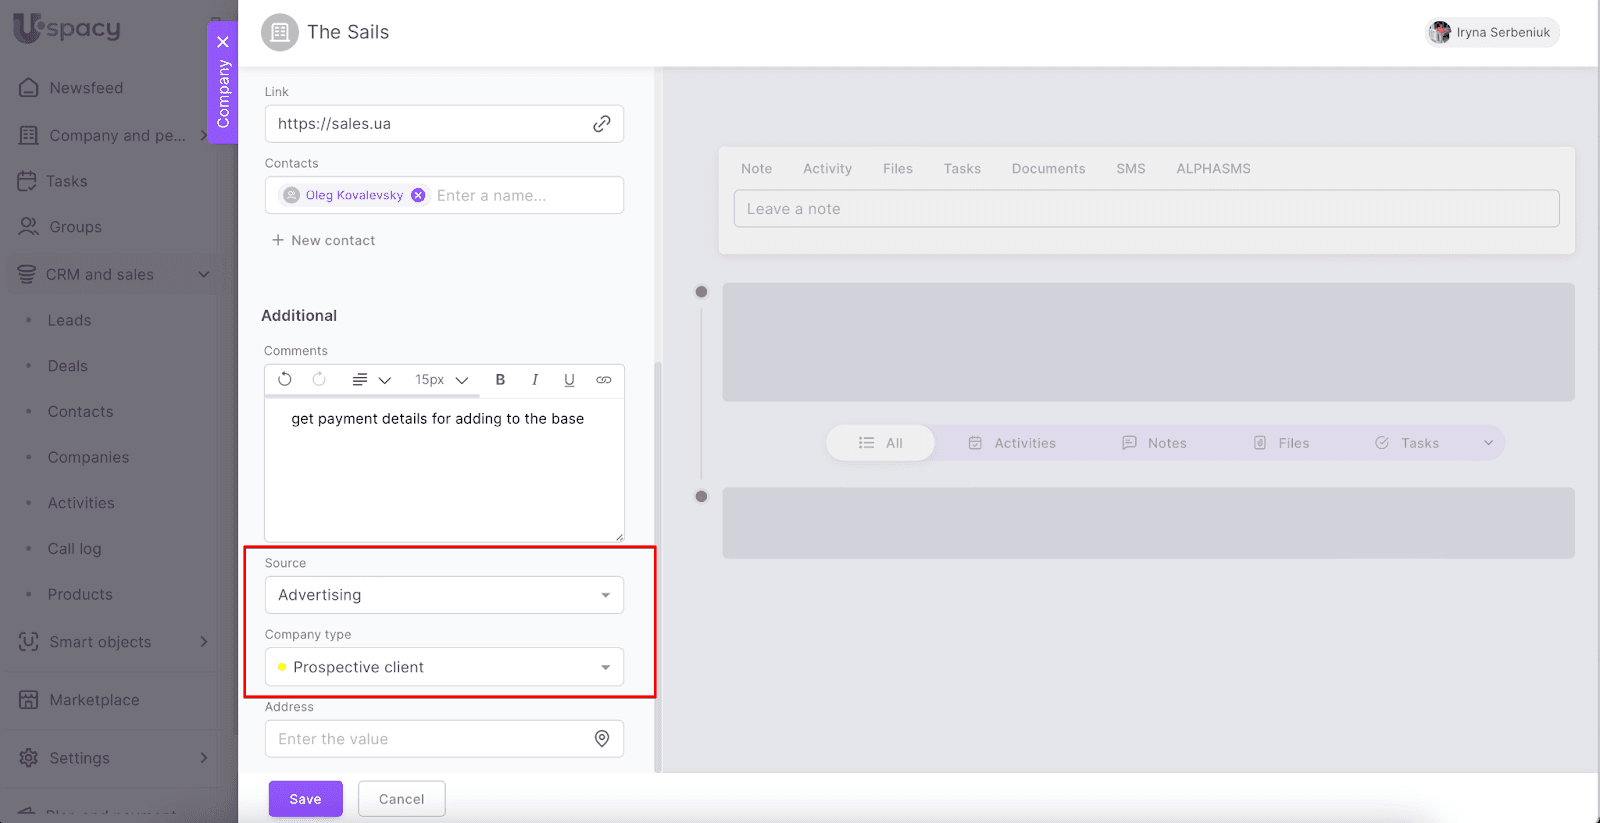Open the Source dropdown showing Advertising
The height and width of the screenshot is (823, 1600).
(444, 595)
